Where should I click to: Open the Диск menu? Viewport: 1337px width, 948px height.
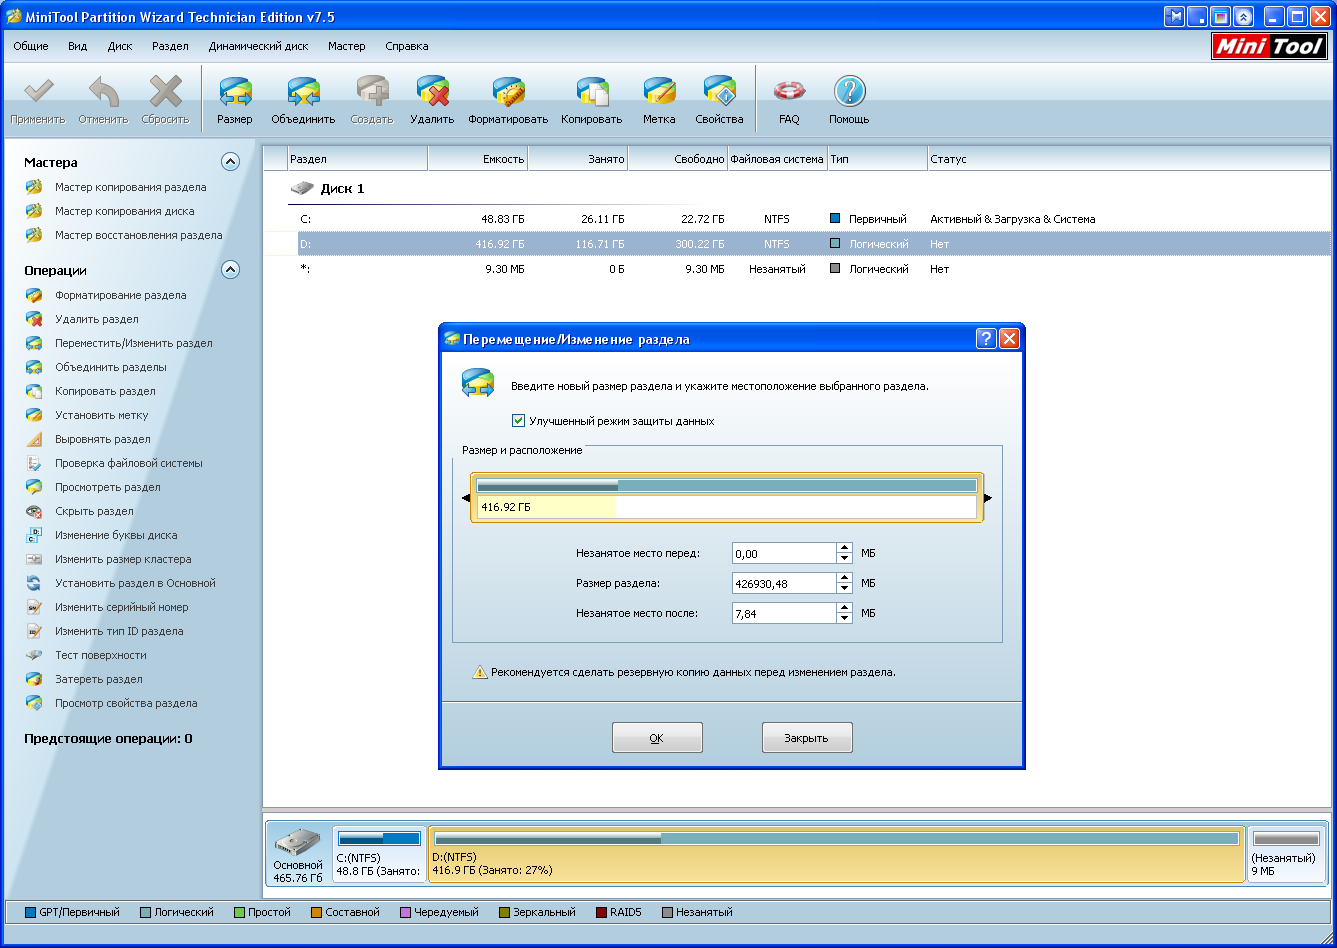tap(119, 46)
